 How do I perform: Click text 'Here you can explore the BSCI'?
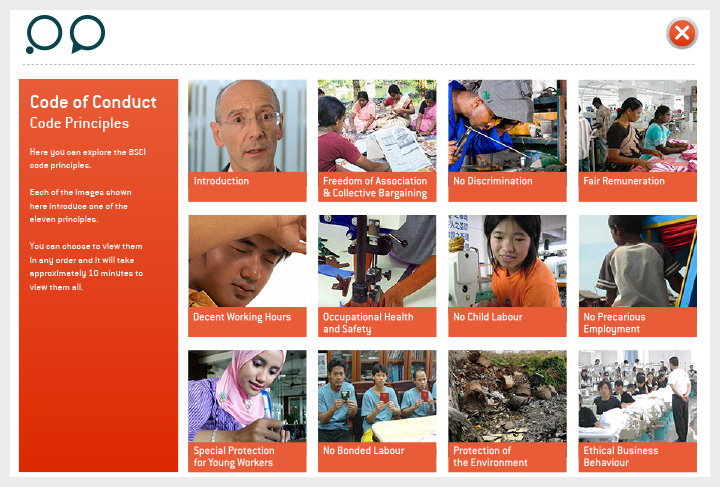coord(88,152)
